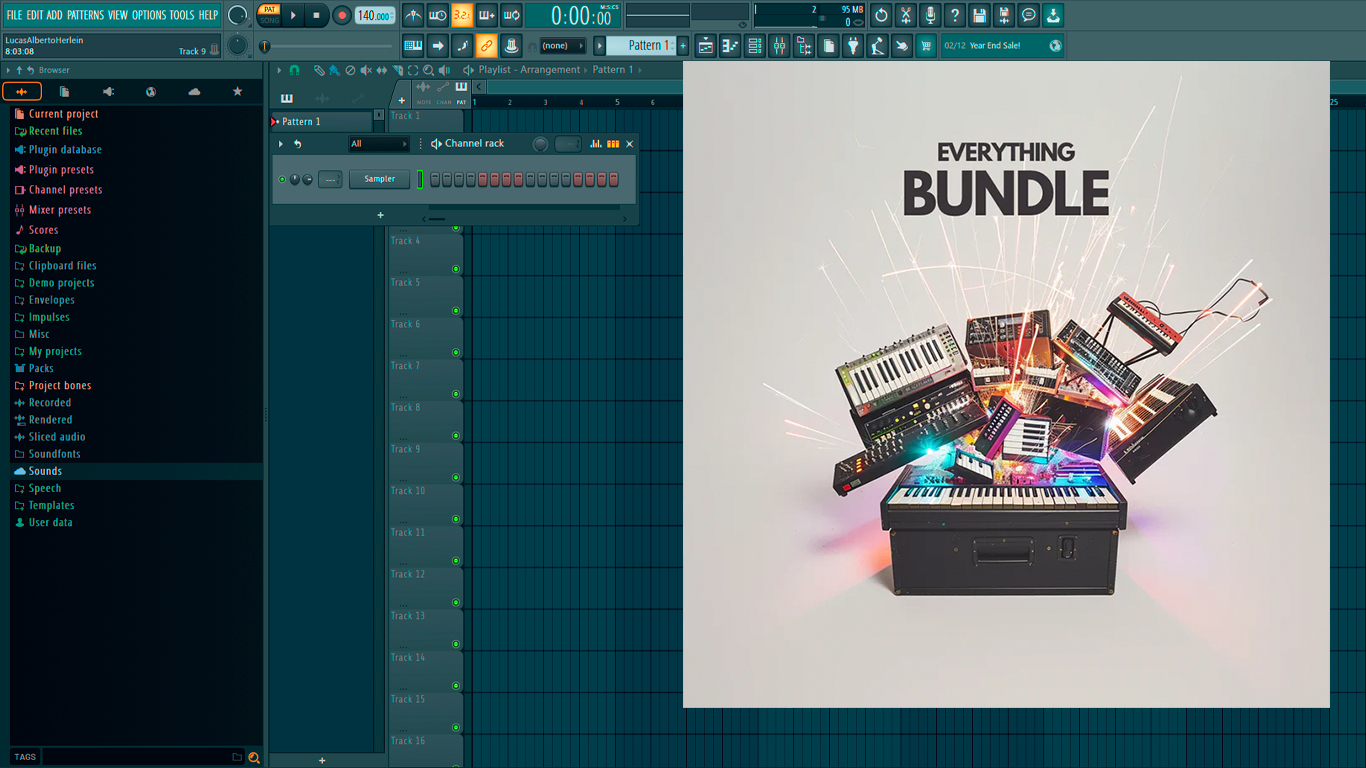Open the Channel rack from the toolbar
The image size is (1366, 768).
(x=755, y=46)
